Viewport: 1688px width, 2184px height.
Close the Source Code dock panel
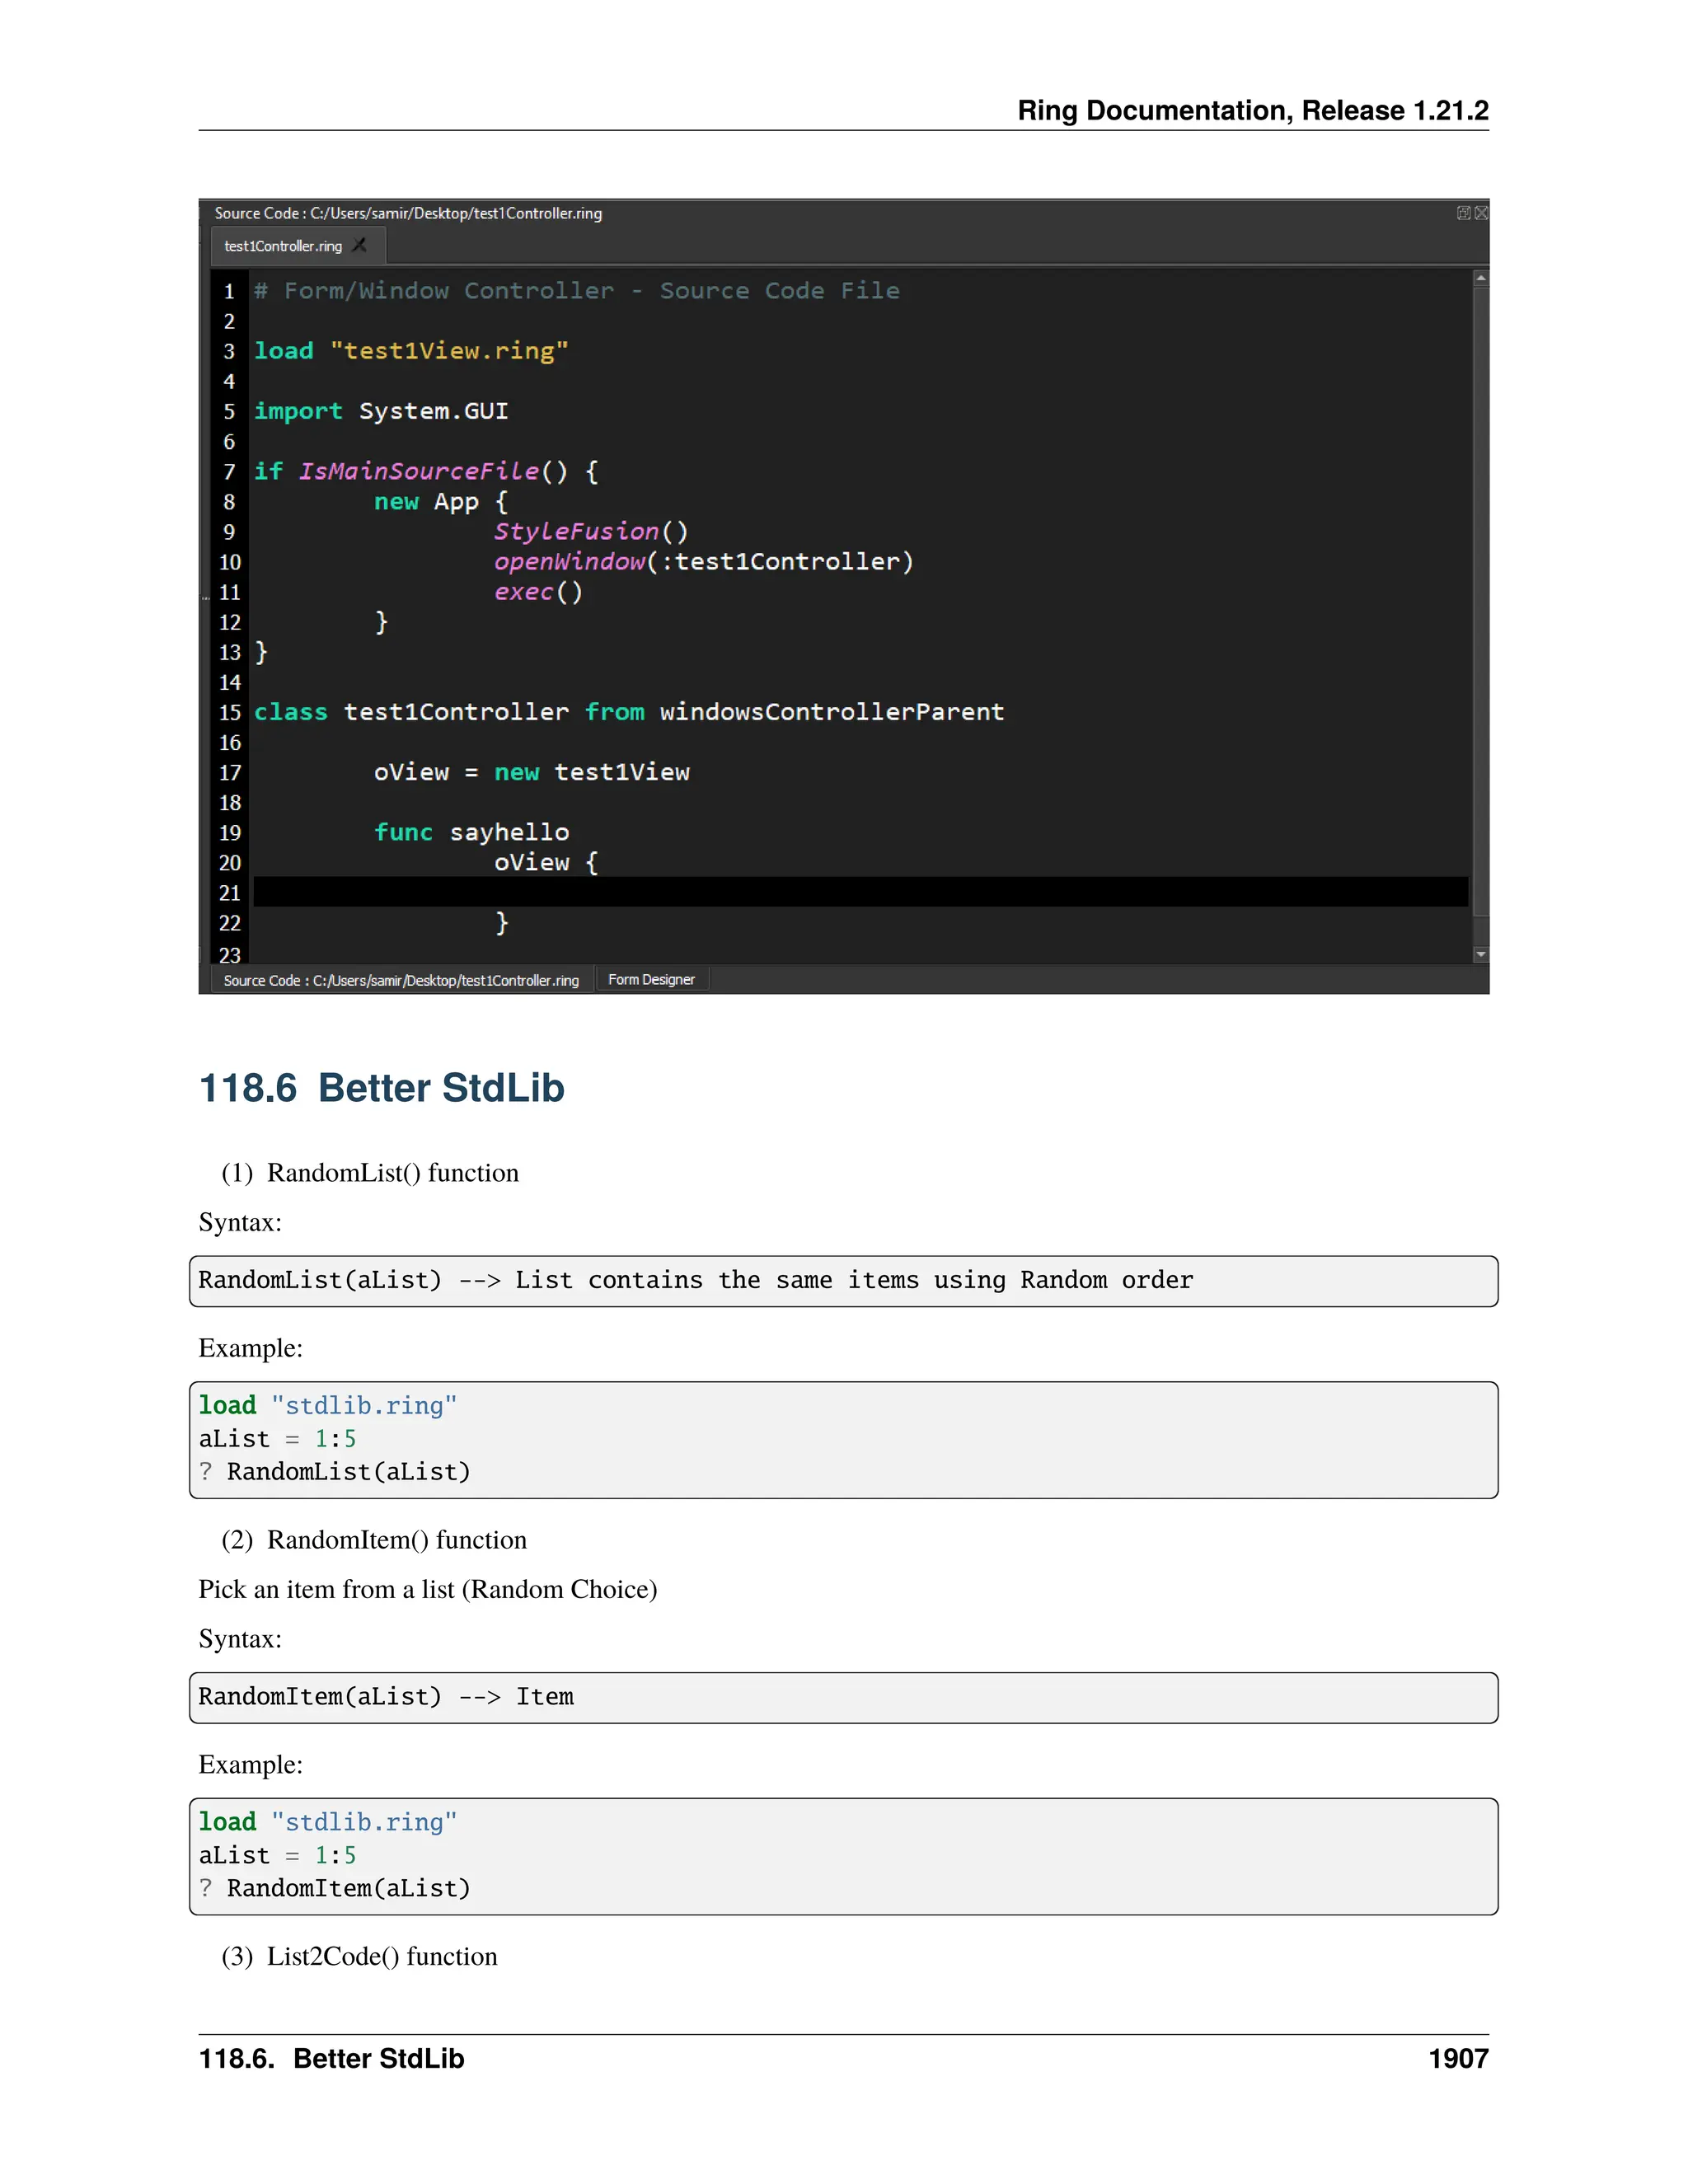pyautogui.click(x=1481, y=213)
